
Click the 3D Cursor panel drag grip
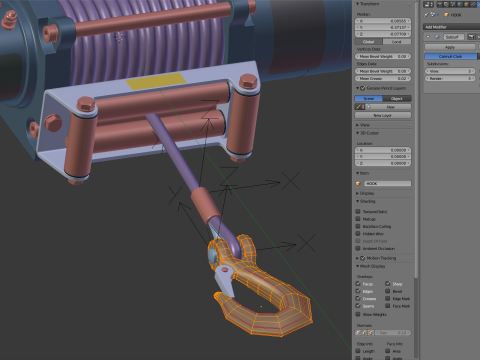[409, 133]
